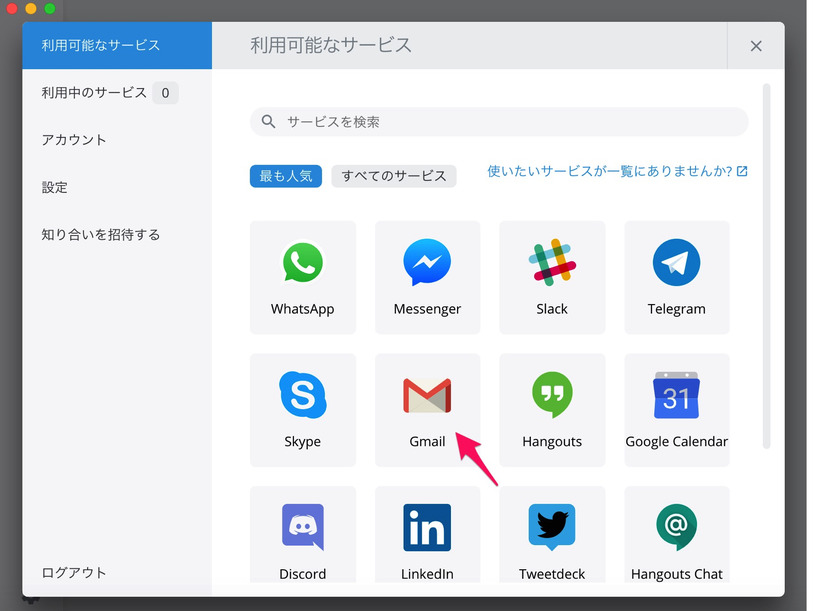
Task: Add the Discord service
Action: (x=302, y=535)
